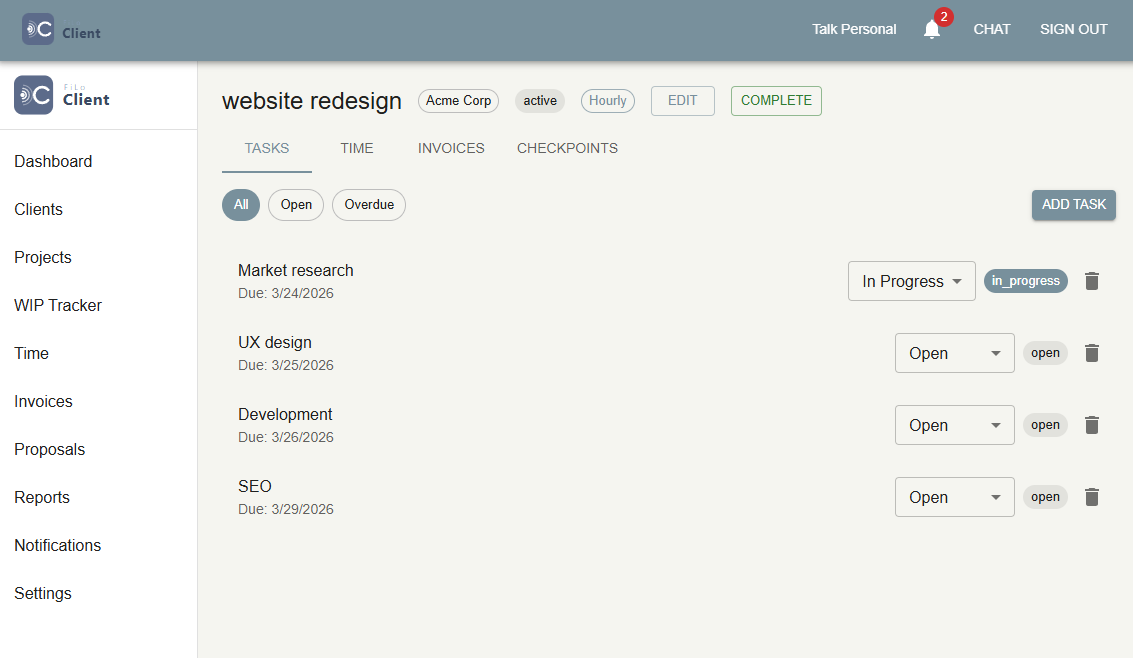1133x658 pixels.
Task: Switch to the INVOICES tab
Action: tap(450, 148)
